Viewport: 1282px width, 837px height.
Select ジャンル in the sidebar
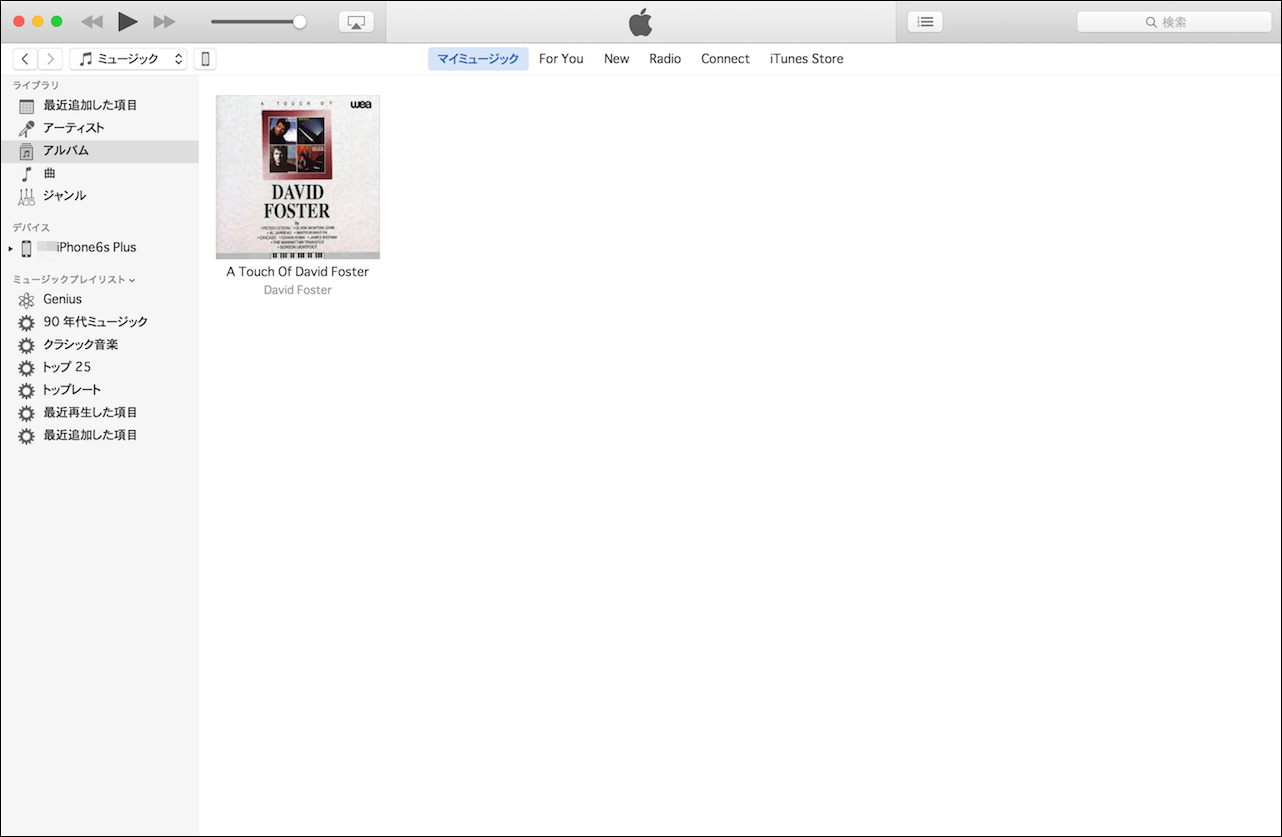click(99, 196)
